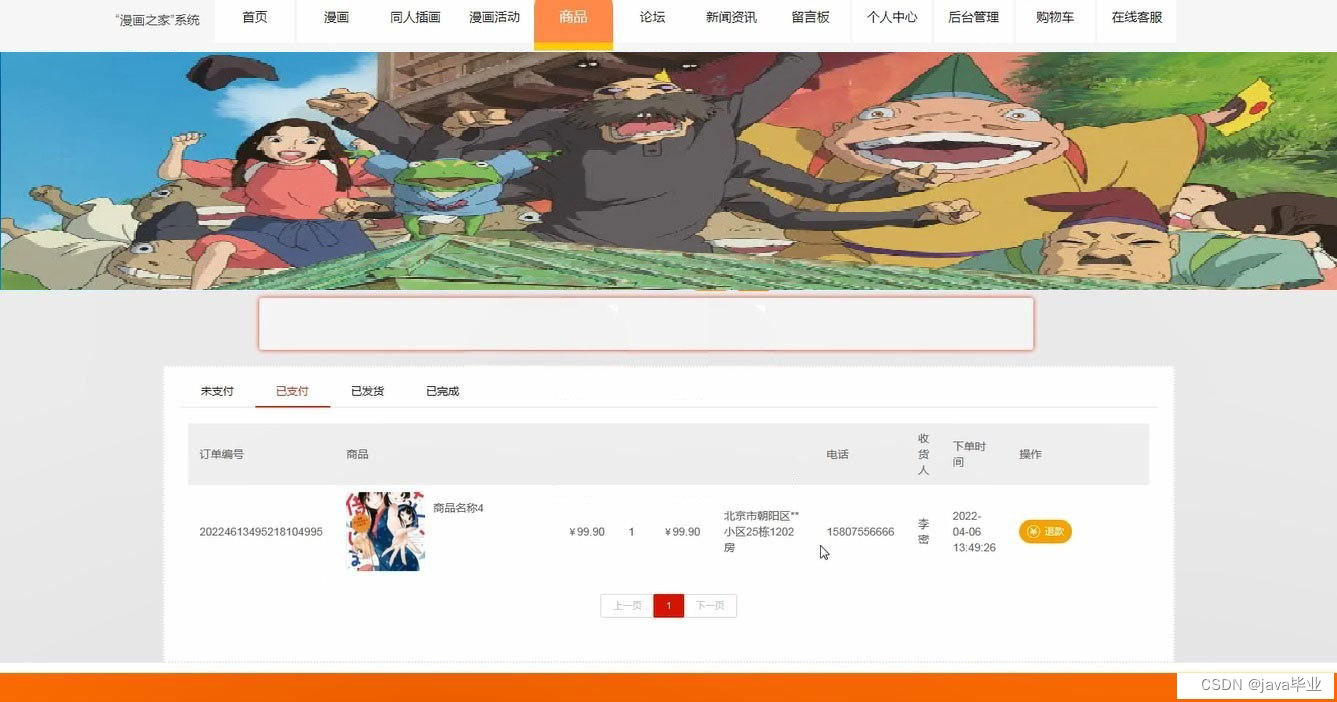
Task: Click the animated banner image
Action: [x=668, y=171]
